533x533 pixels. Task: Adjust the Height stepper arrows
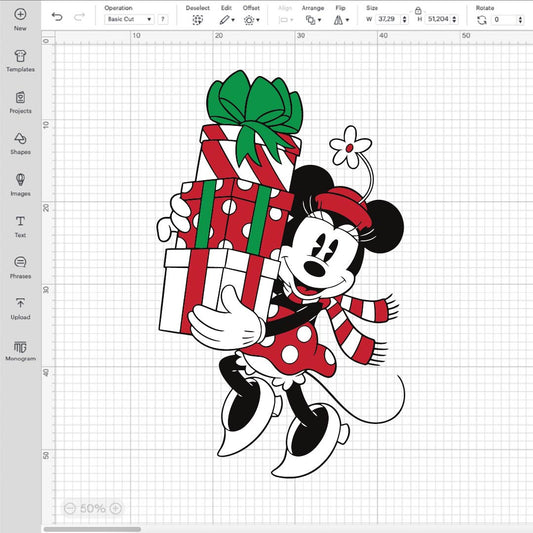(x=454, y=19)
